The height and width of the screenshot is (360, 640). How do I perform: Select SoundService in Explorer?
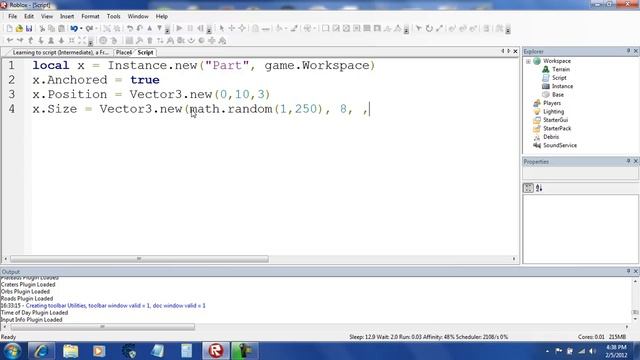(x=560, y=145)
